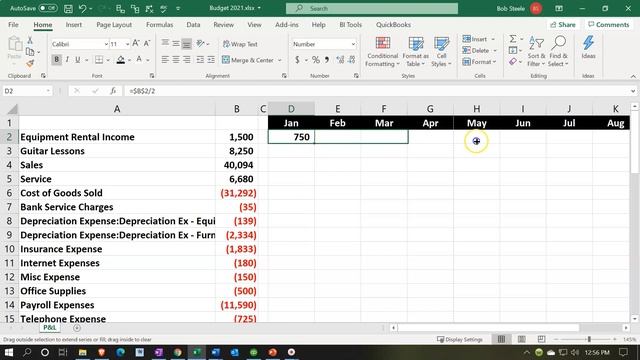Click Decrease Font Size icon
The width and height of the screenshot is (640, 360).
point(147,44)
